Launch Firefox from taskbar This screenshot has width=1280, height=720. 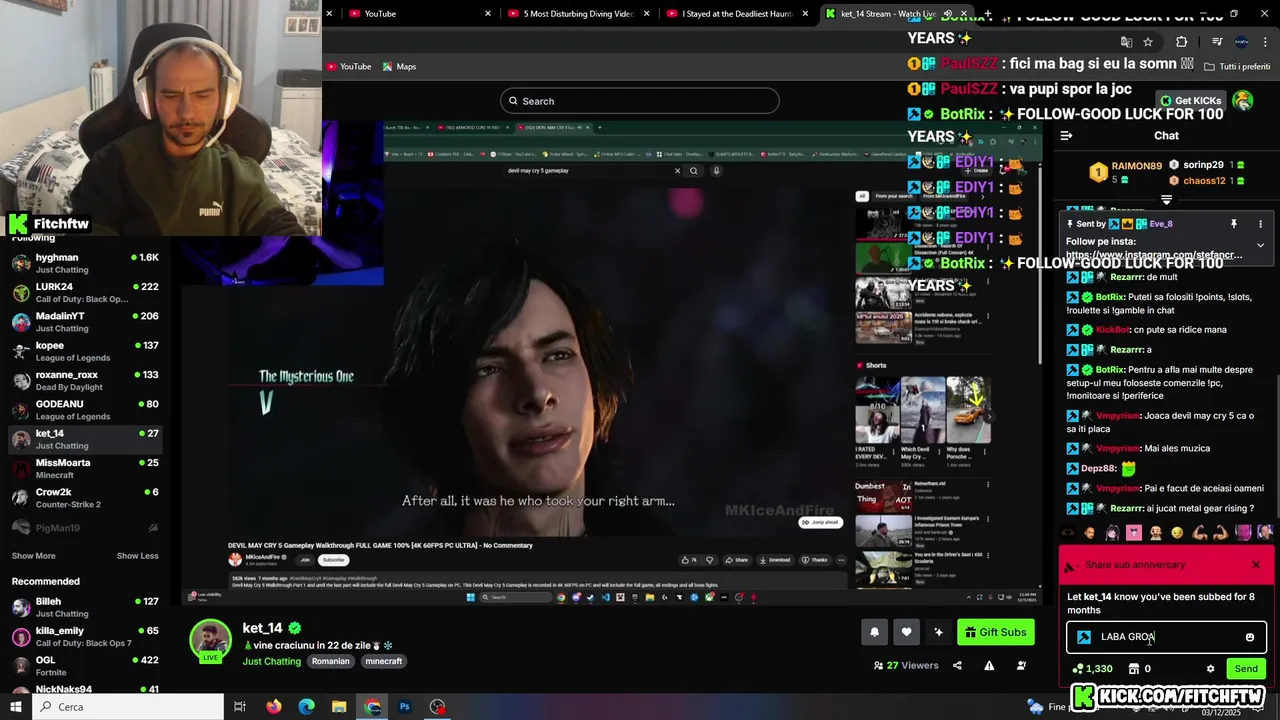pyautogui.click(x=274, y=707)
